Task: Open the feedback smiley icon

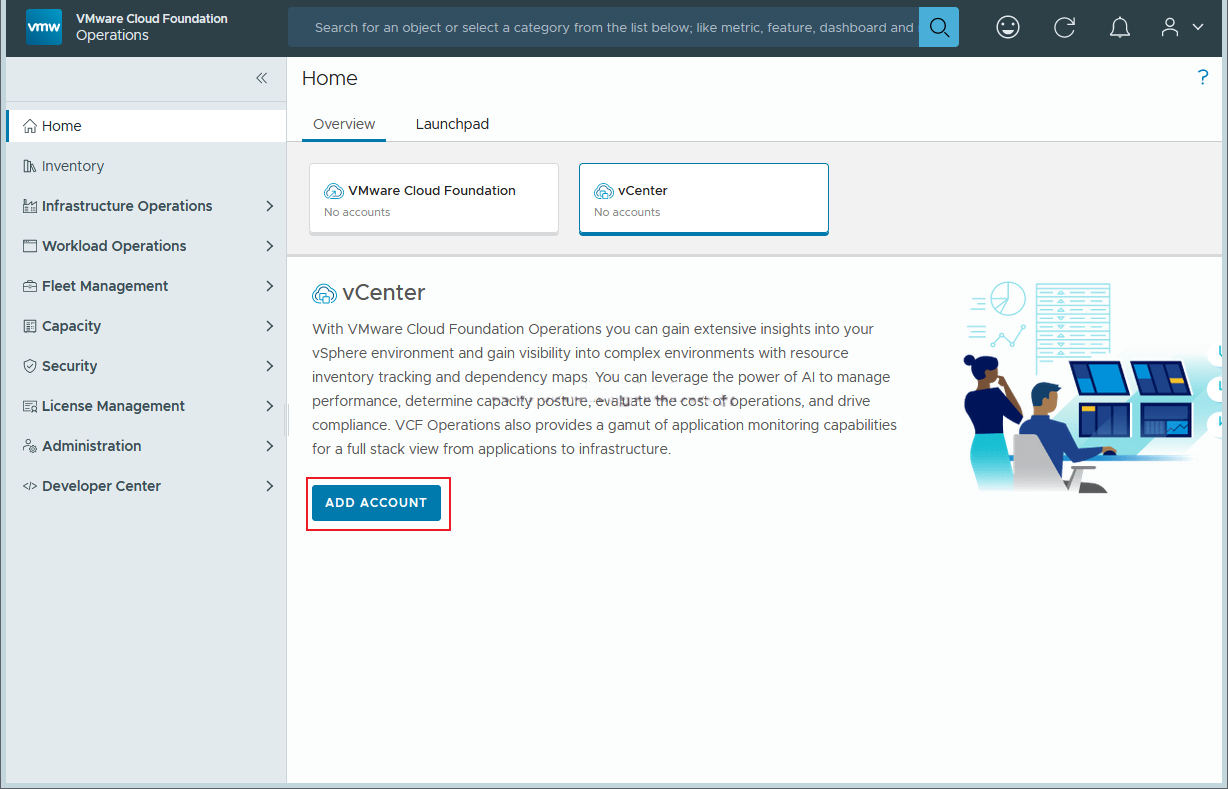Action: pyautogui.click(x=1008, y=27)
